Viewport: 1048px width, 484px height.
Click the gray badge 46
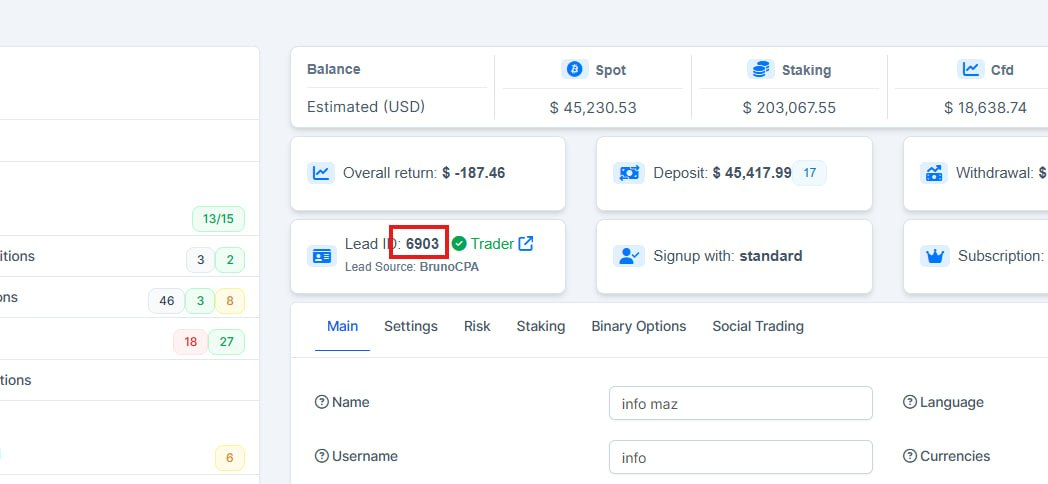click(x=166, y=301)
